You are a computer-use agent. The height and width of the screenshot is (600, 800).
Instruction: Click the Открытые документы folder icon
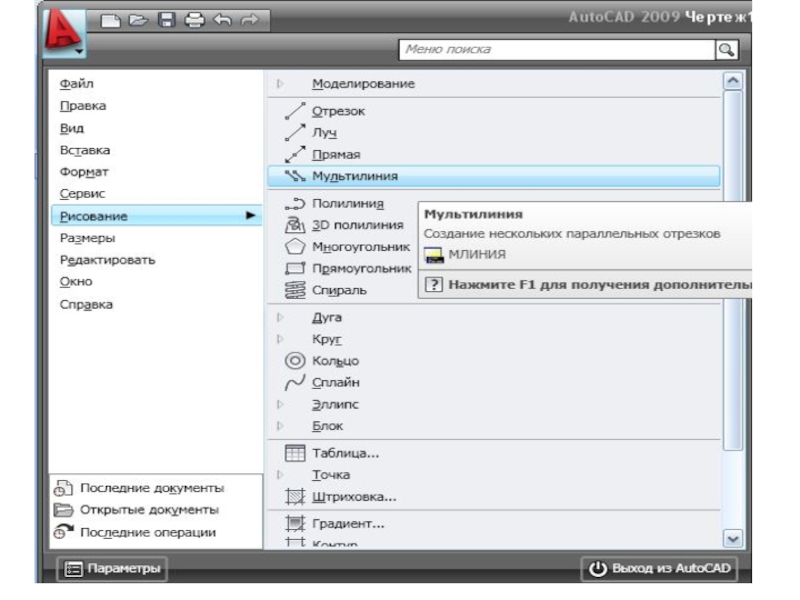coord(63,510)
